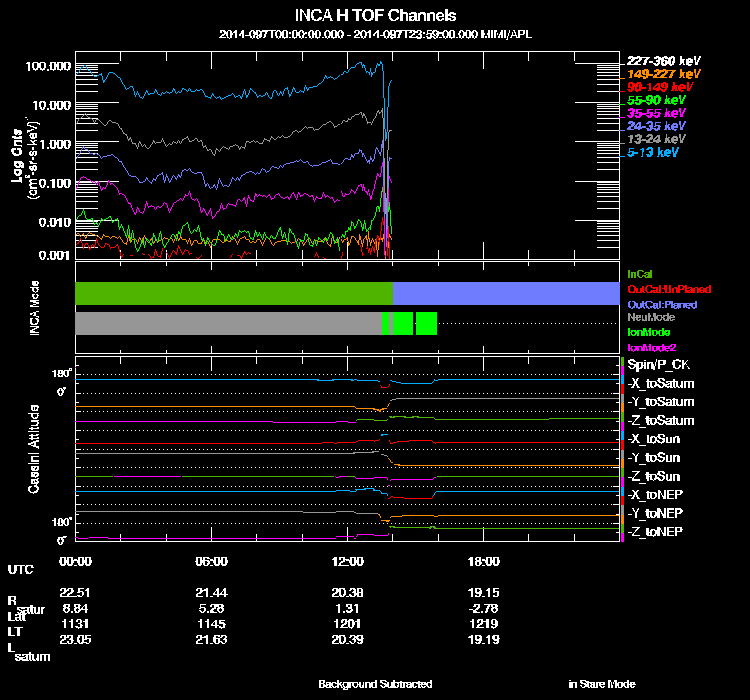
Task: Select the 55-90 keV legend label
Action: click(656, 100)
